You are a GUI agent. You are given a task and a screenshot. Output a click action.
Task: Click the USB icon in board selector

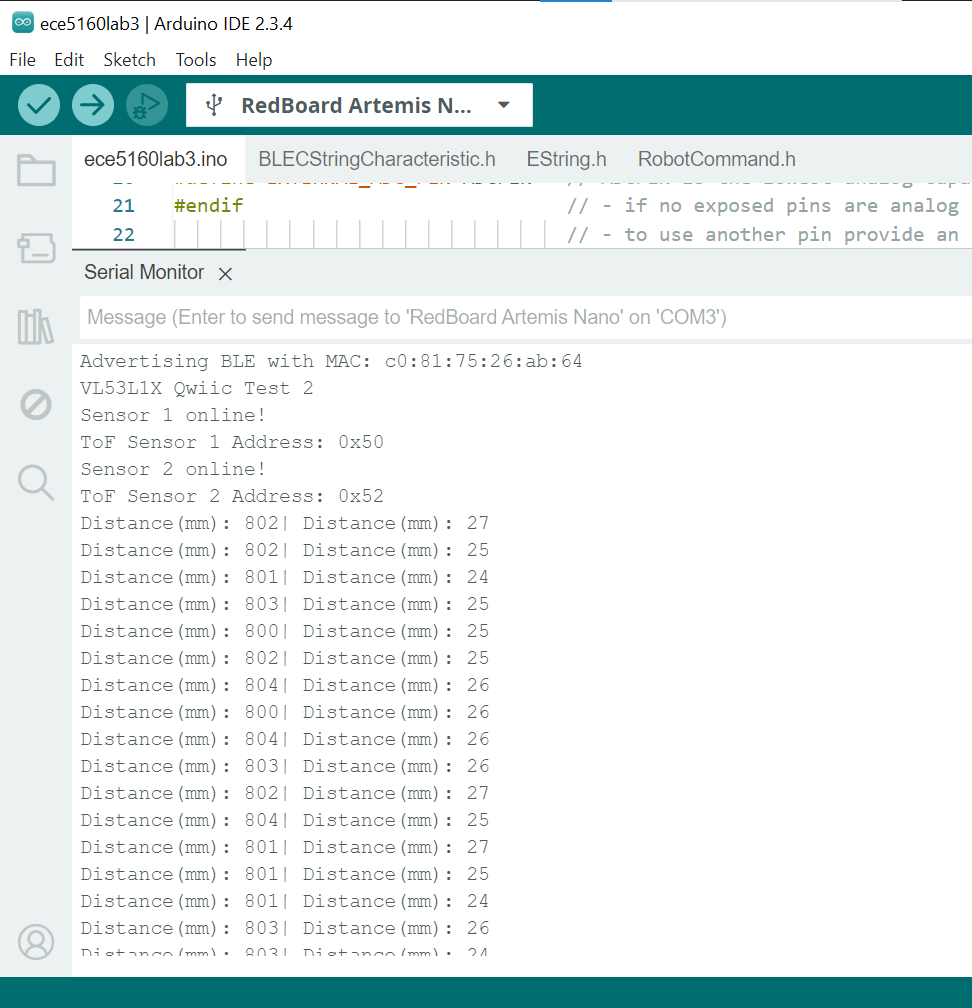click(x=214, y=105)
